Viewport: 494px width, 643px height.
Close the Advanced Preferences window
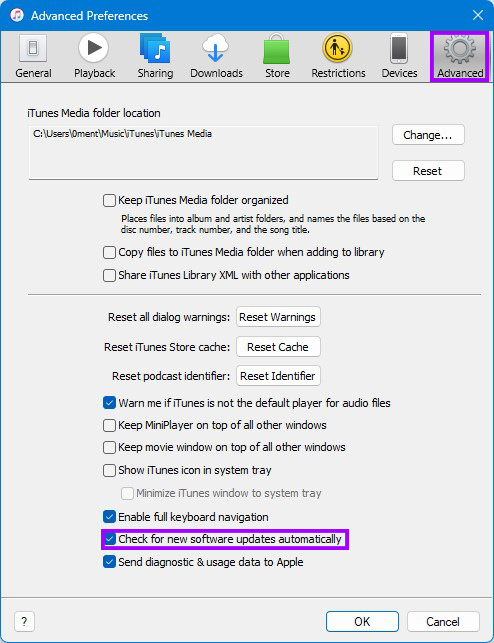[478, 15]
